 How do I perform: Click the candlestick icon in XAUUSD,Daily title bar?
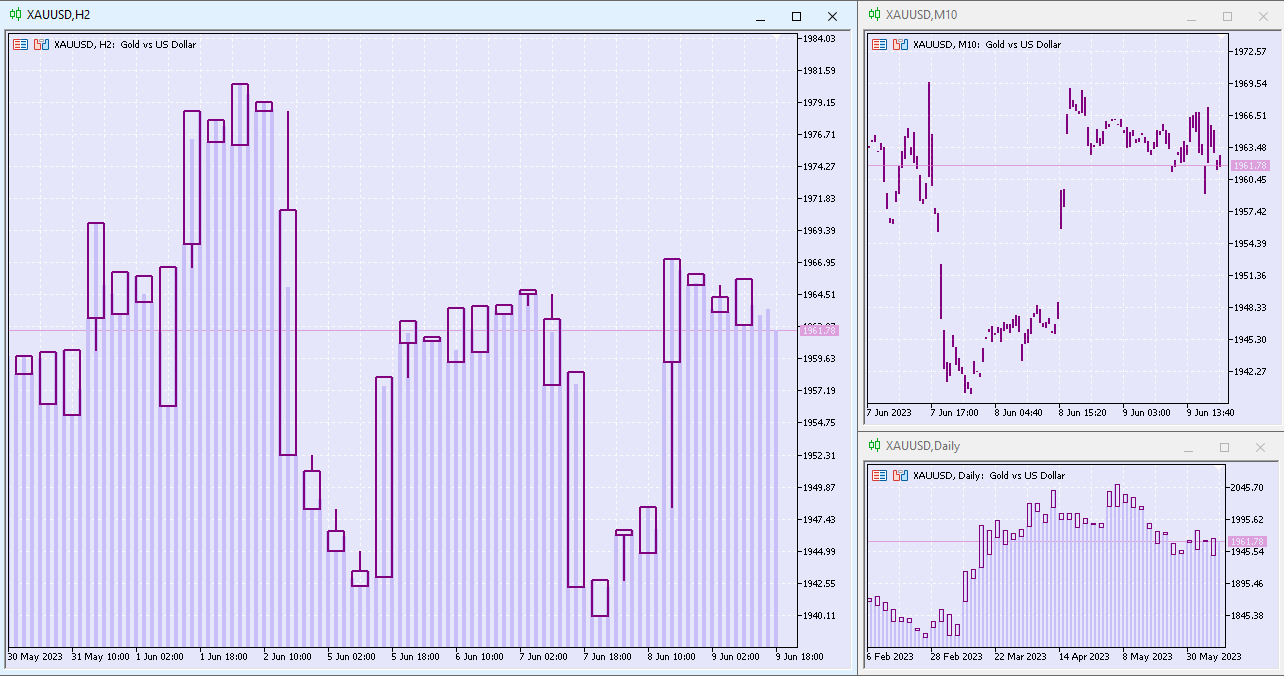point(875,446)
